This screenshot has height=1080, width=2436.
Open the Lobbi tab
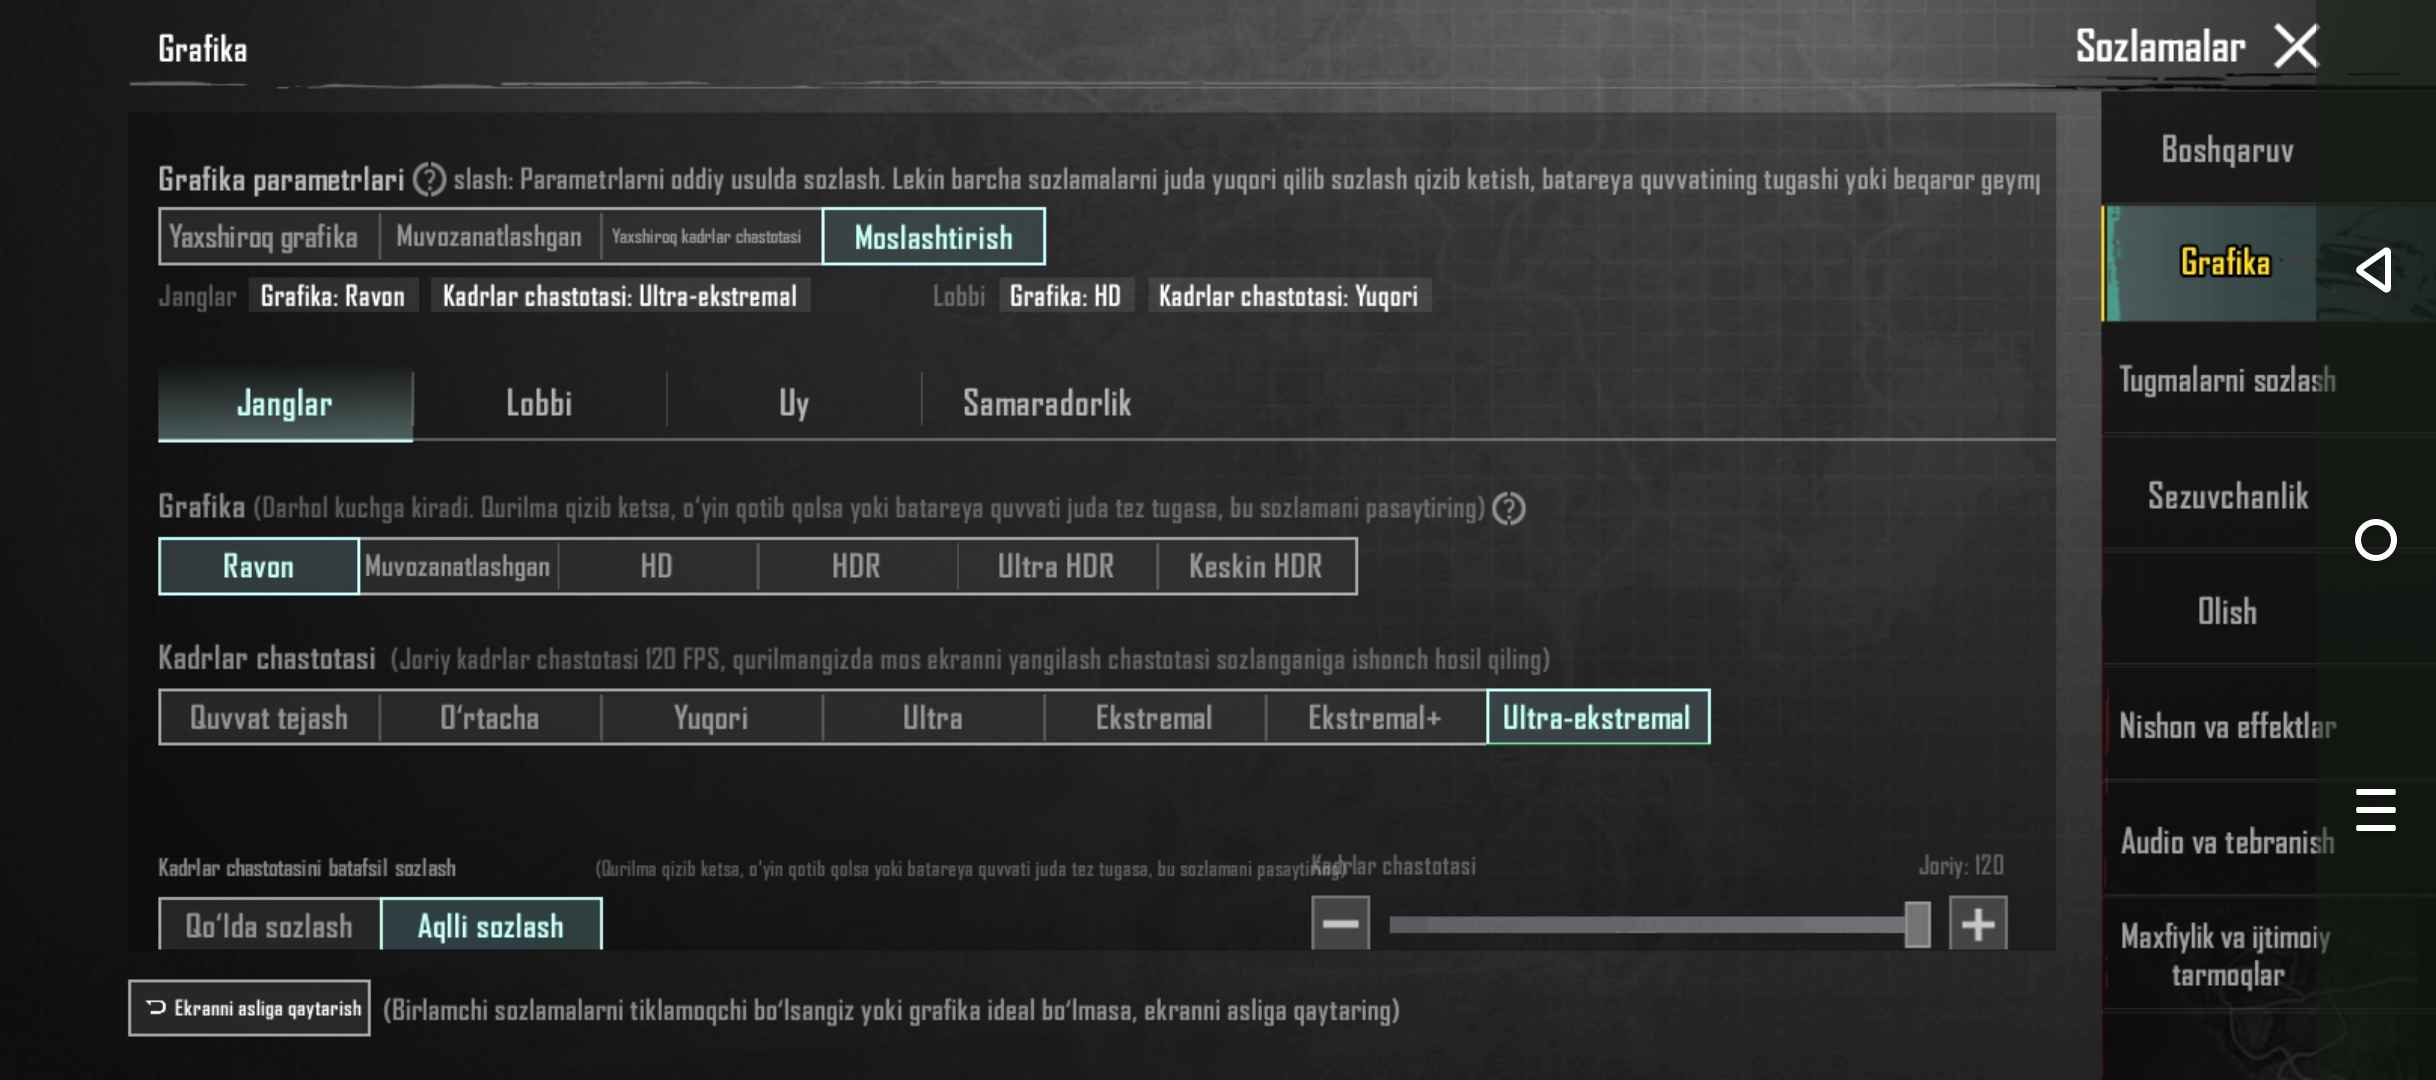pos(539,404)
